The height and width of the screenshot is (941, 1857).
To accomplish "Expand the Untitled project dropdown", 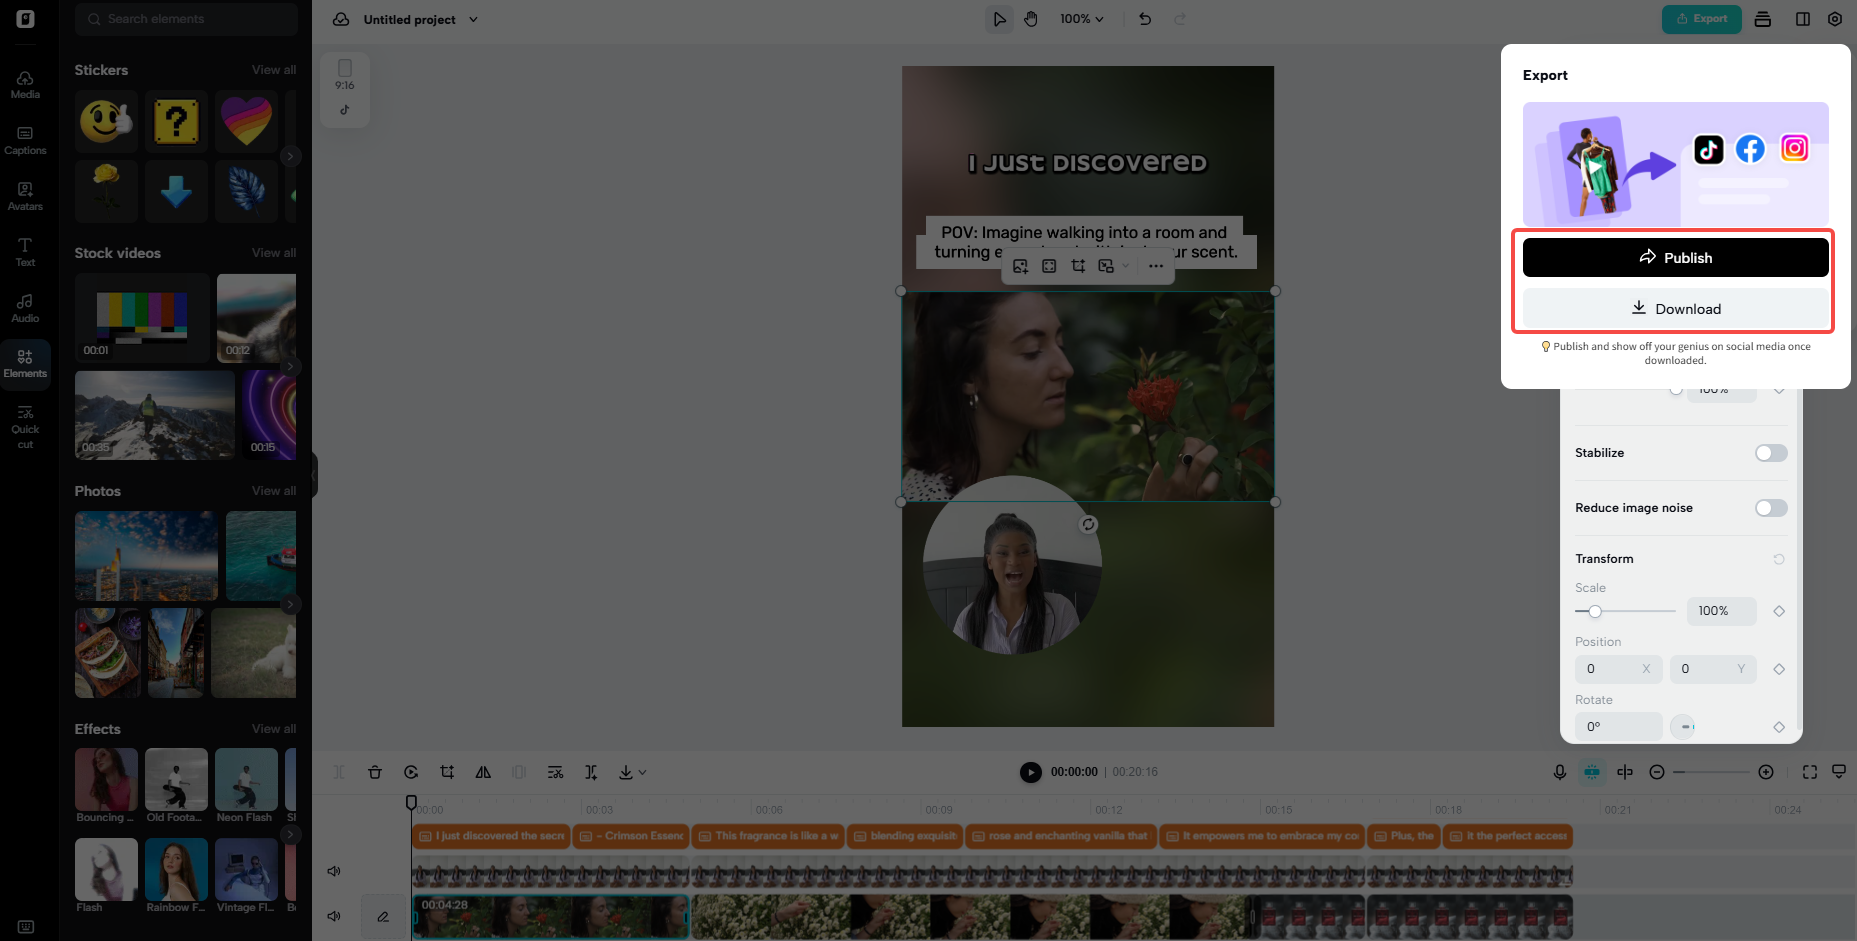I will (475, 19).
